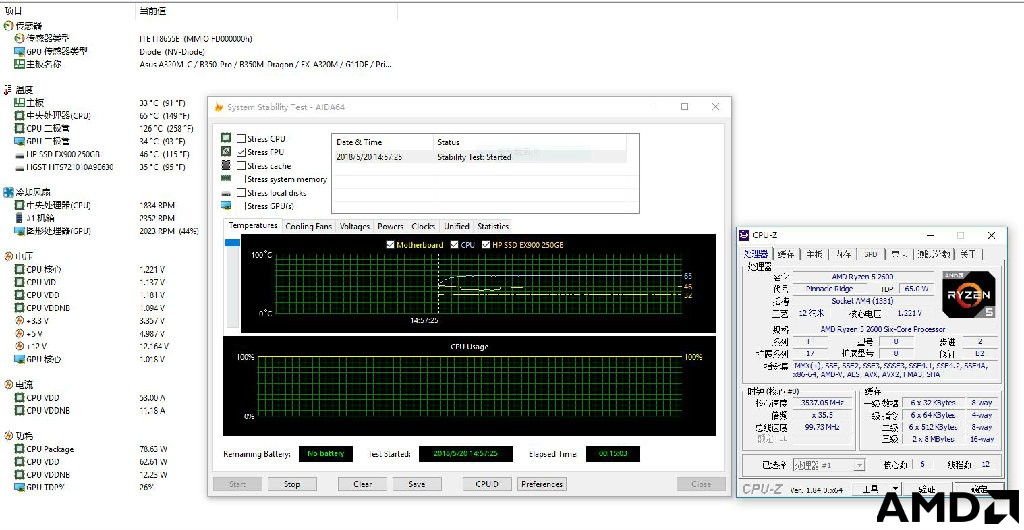This screenshot has width=1024, height=530.
Task: Click the Stress system memory RAM icon
Action: pyautogui.click(x=226, y=178)
